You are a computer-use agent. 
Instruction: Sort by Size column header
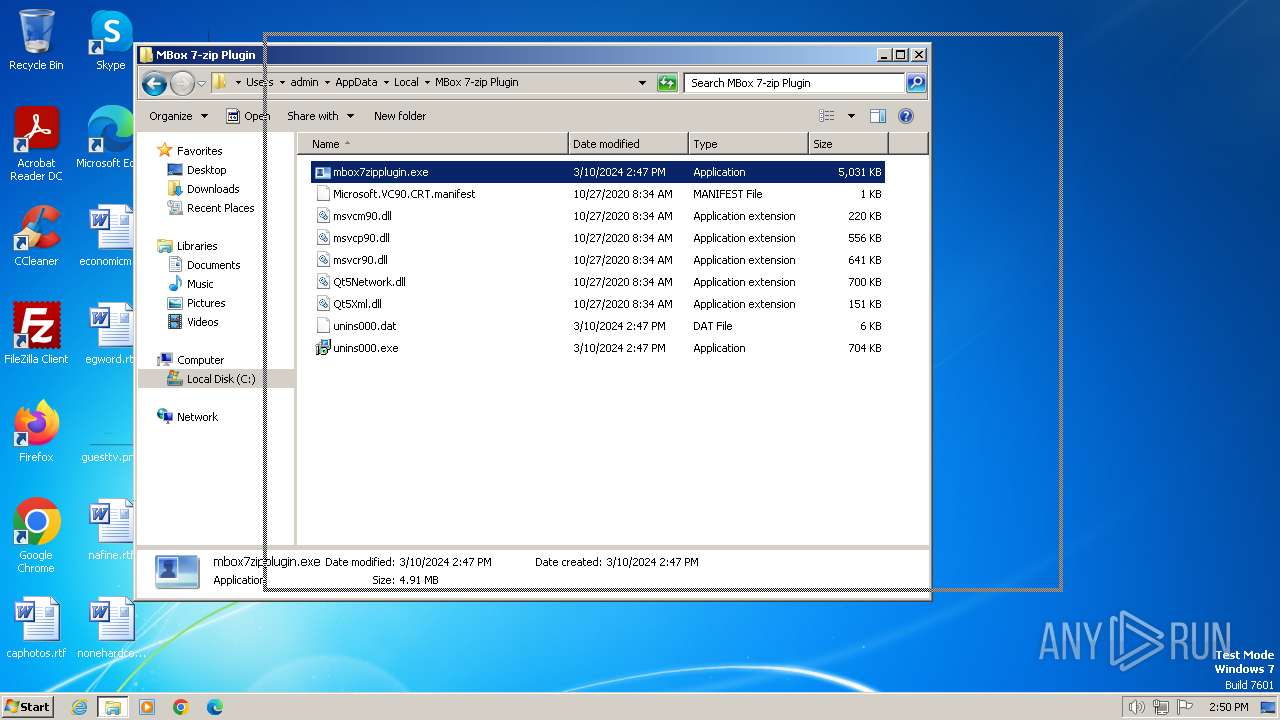(848, 144)
